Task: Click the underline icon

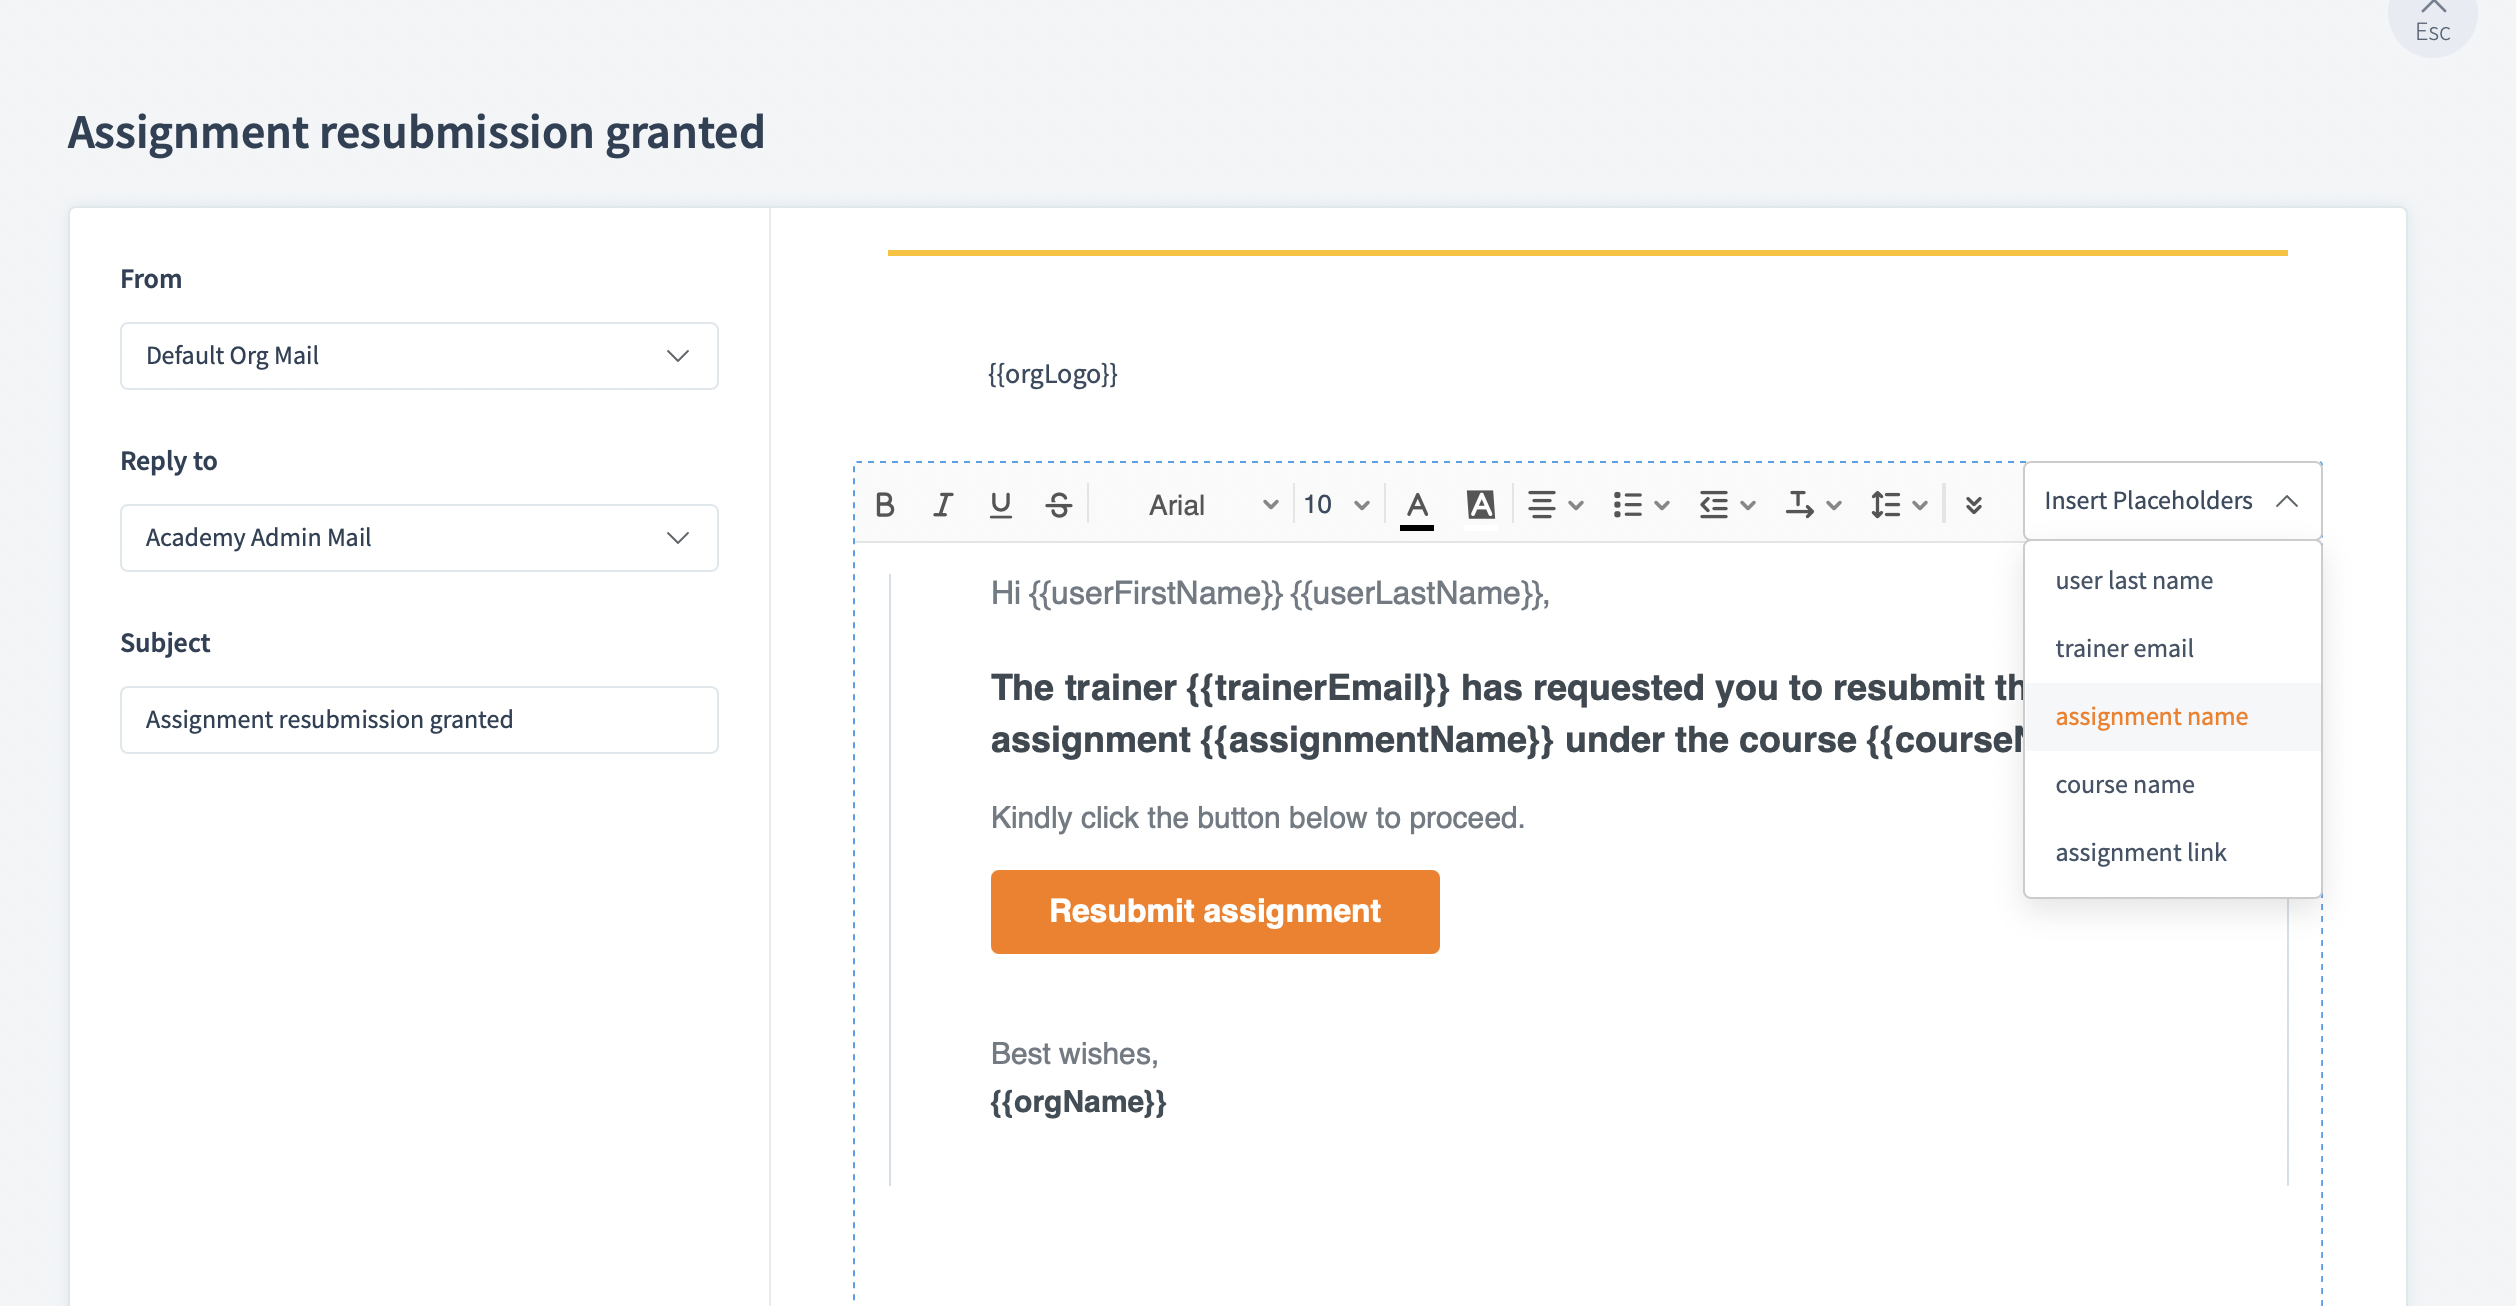Action: coord(1000,505)
